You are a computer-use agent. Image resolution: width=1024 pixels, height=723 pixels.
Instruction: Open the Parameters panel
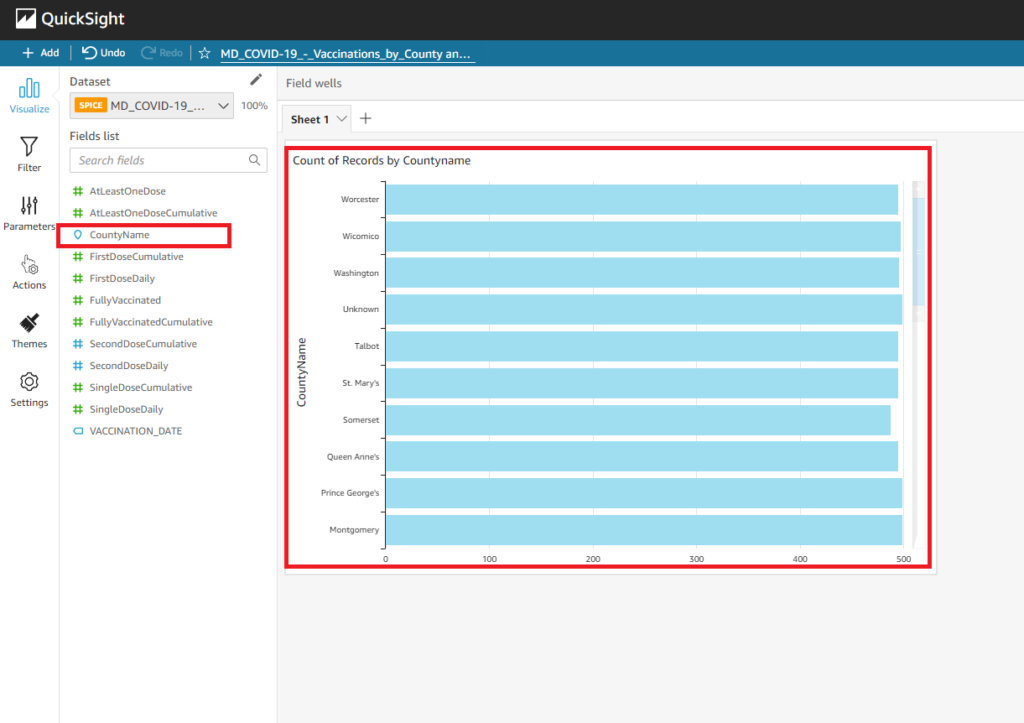[x=29, y=213]
